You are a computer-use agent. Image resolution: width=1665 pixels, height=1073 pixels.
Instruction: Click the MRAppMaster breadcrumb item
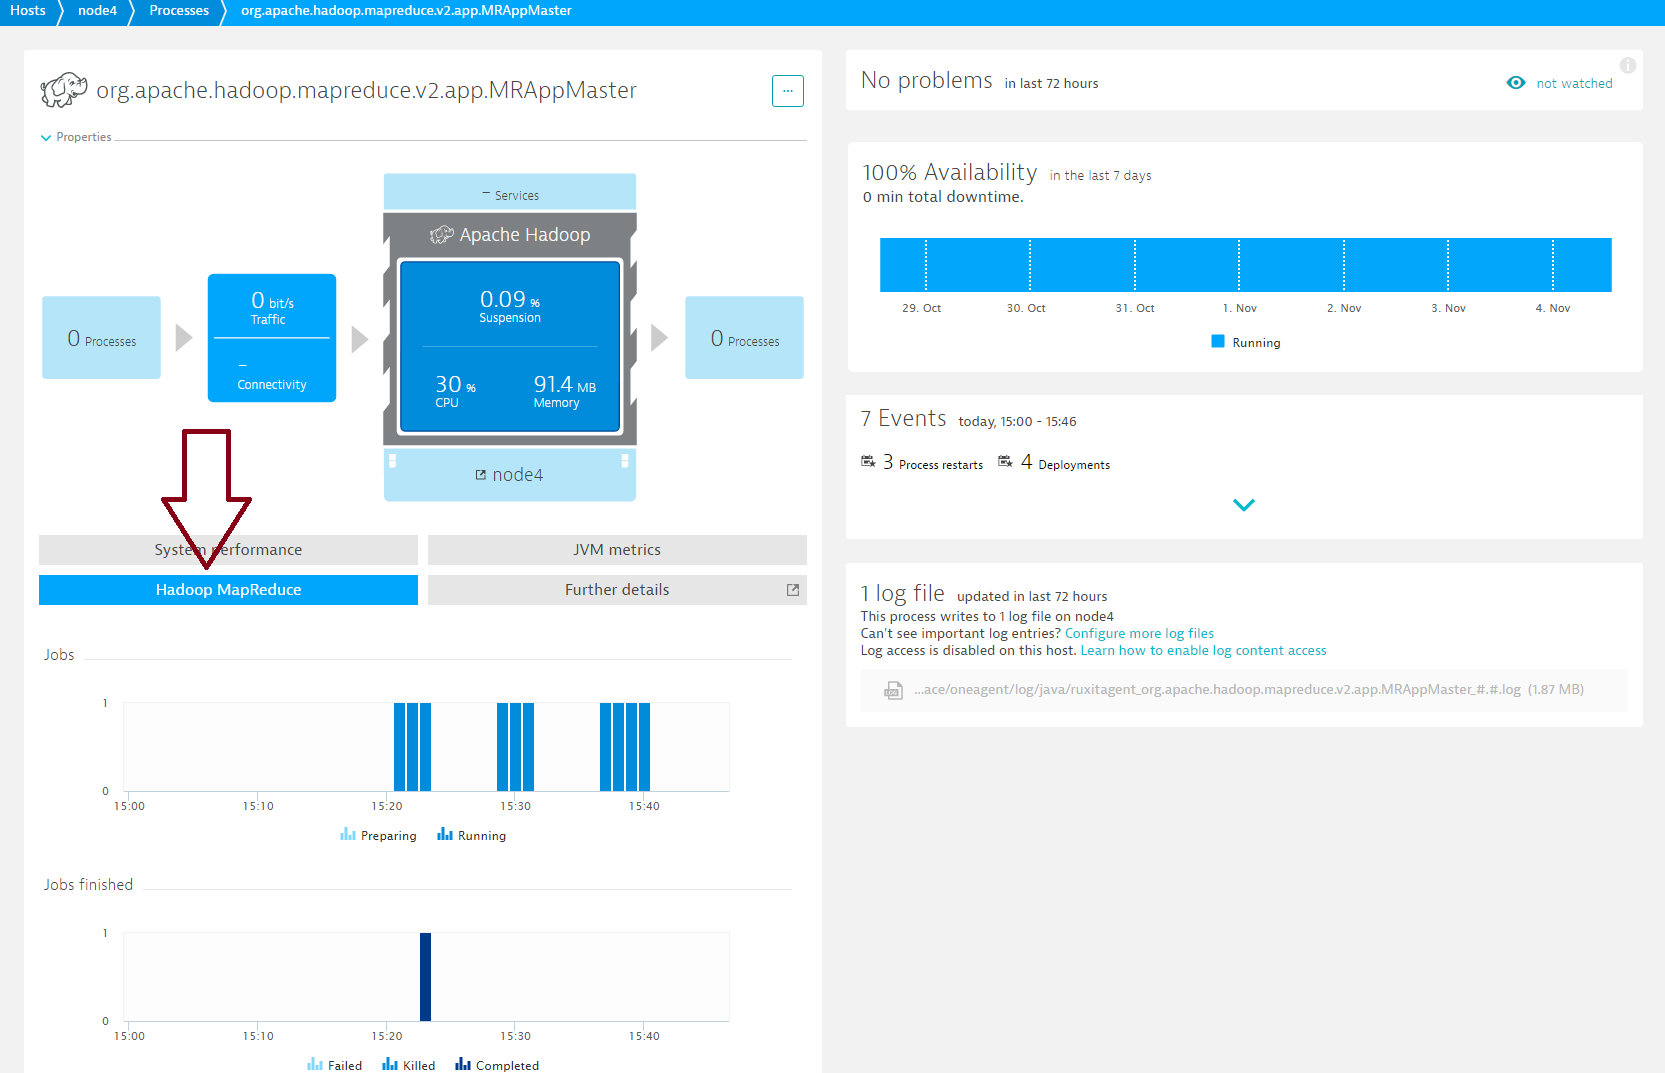point(406,11)
